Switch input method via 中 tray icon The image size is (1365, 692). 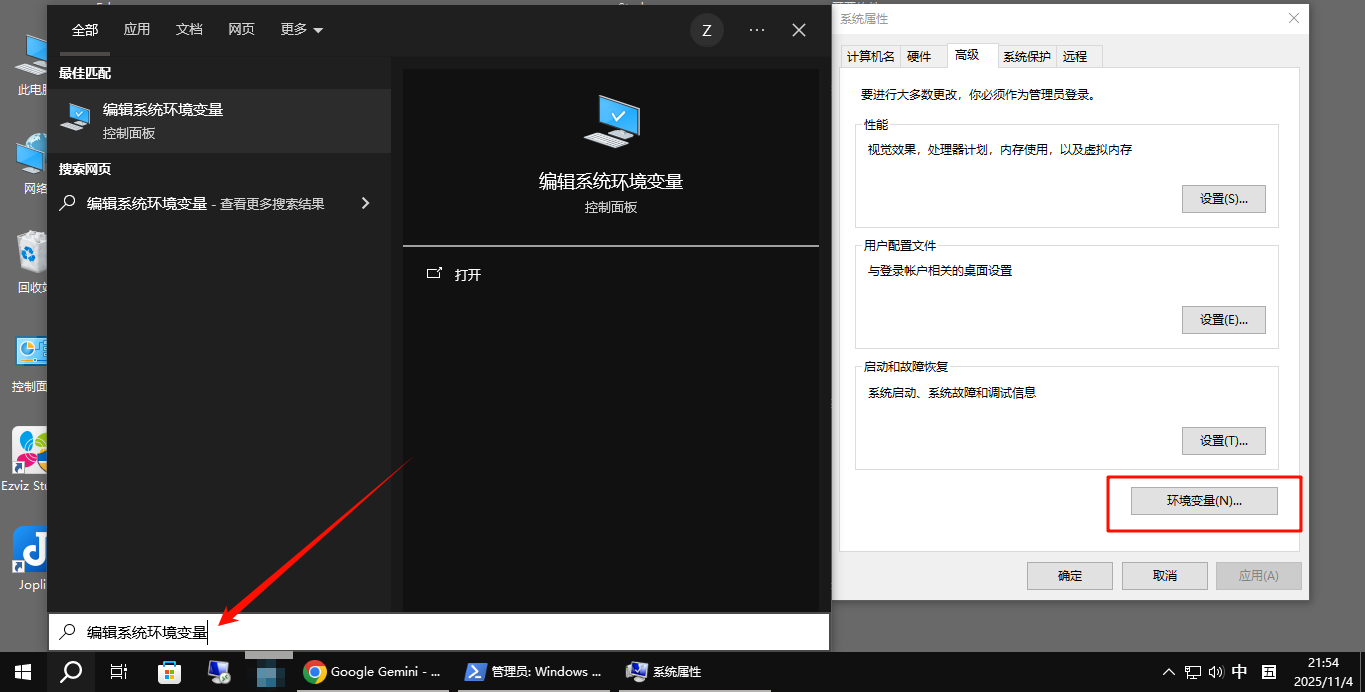[x=1240, y=672]
